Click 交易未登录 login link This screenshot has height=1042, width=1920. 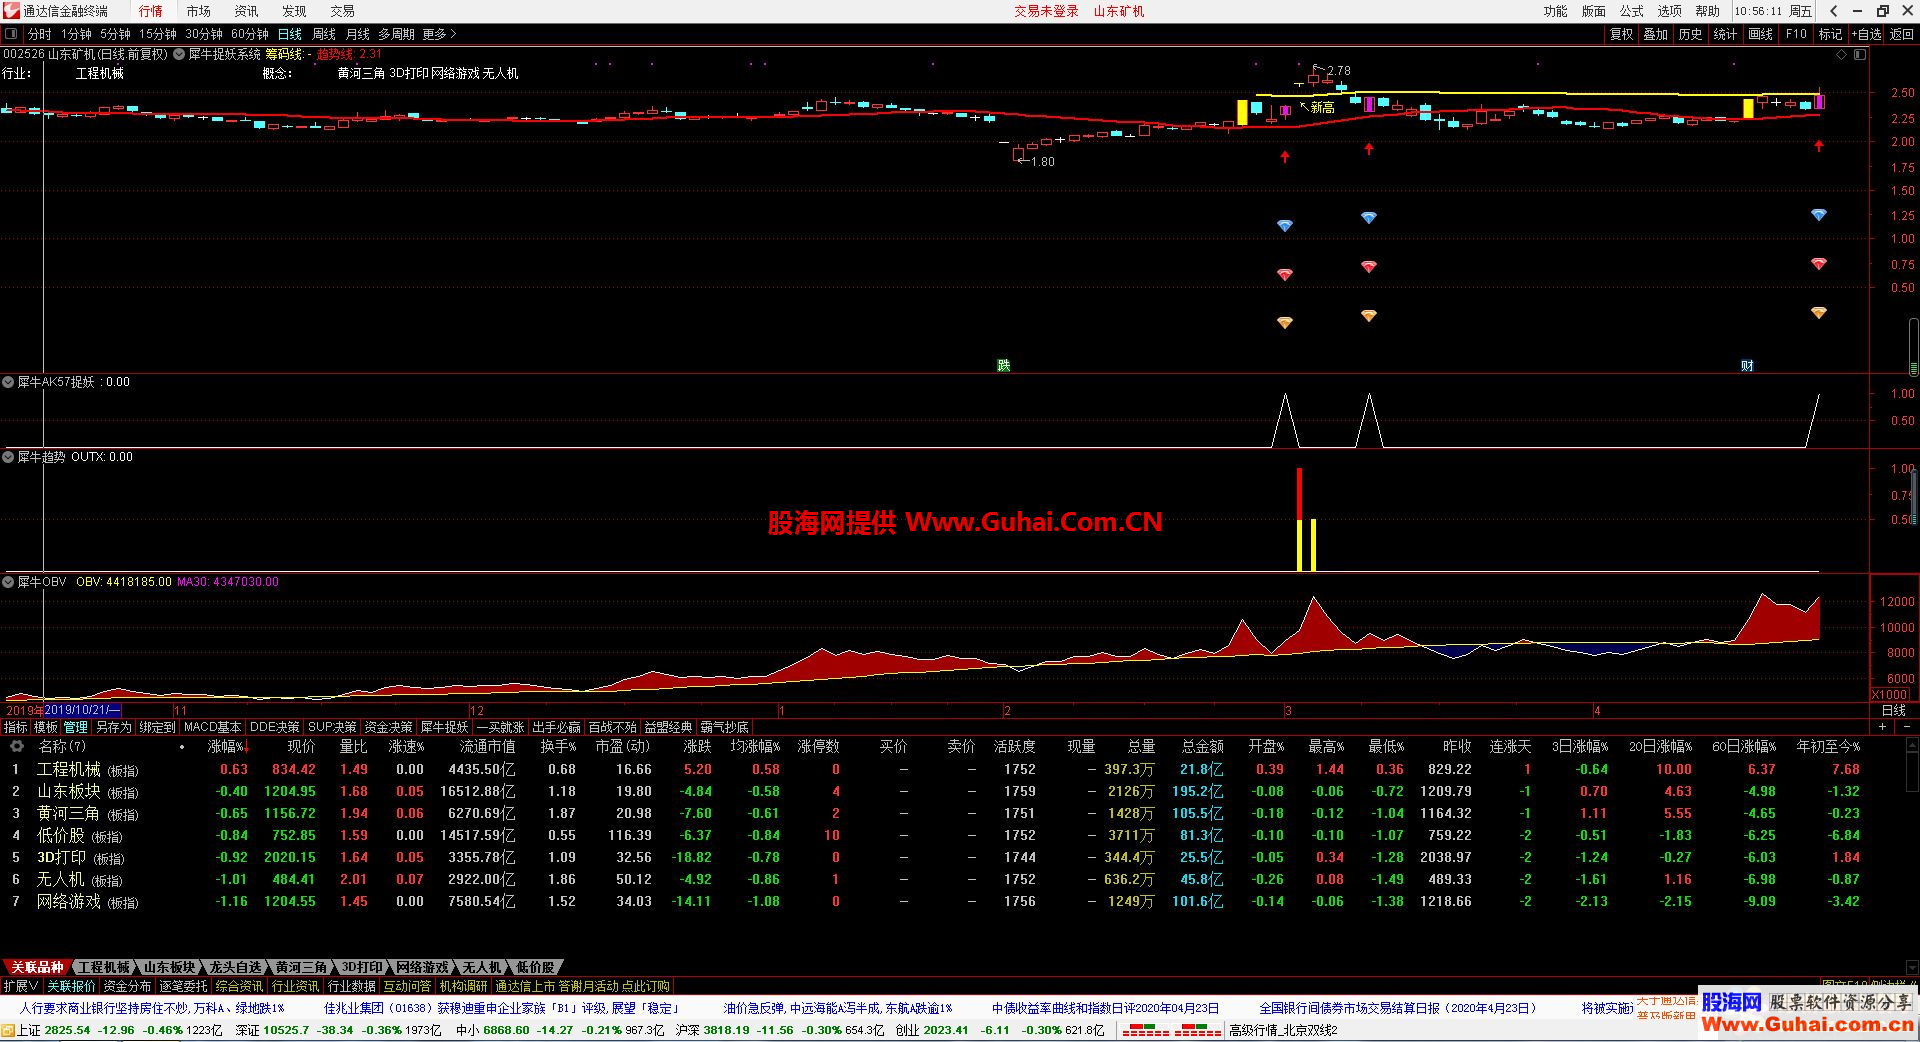pyautogui.click(x=1047, y=11)
